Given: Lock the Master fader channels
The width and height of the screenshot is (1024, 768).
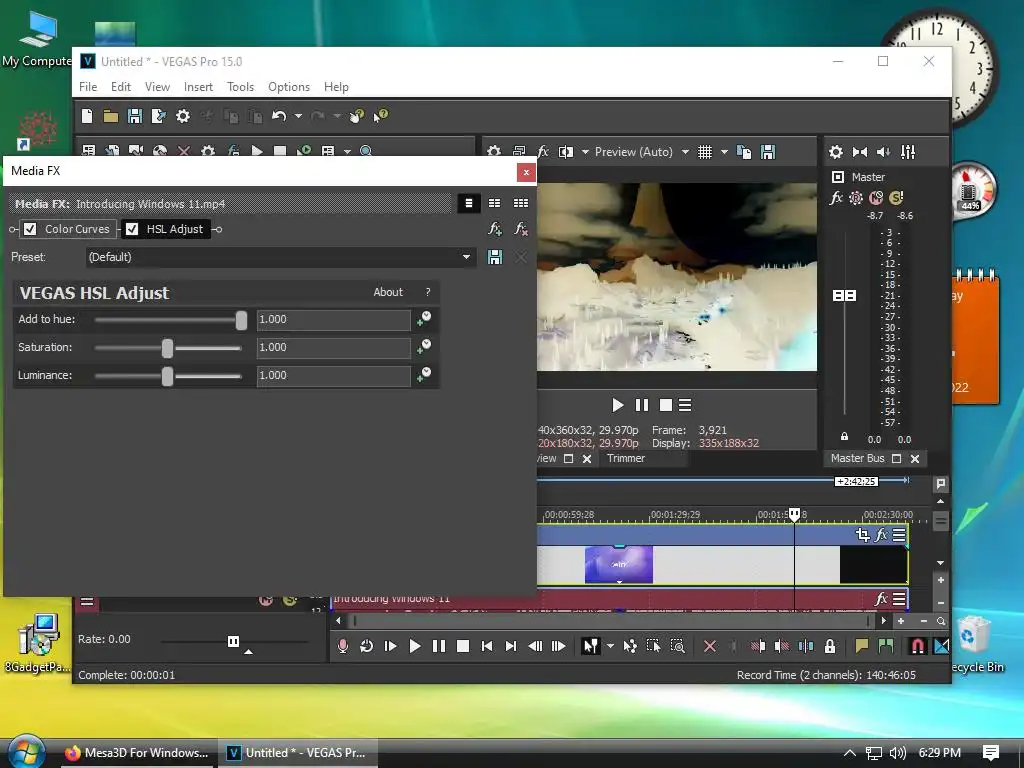Looking at the screenshot, I should click(844, 436).
